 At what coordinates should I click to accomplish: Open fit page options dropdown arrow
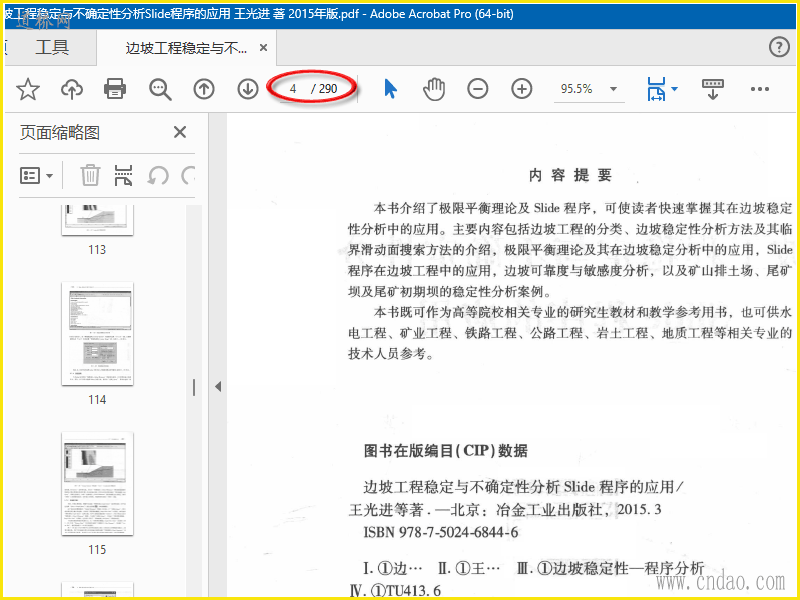[674, 89]
